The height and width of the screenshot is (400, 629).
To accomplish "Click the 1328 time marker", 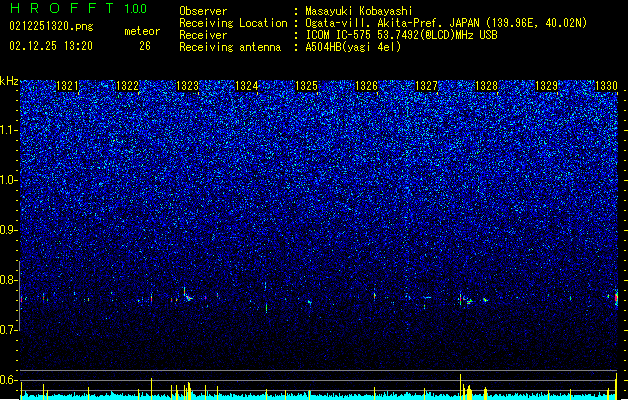I will 486,86.
